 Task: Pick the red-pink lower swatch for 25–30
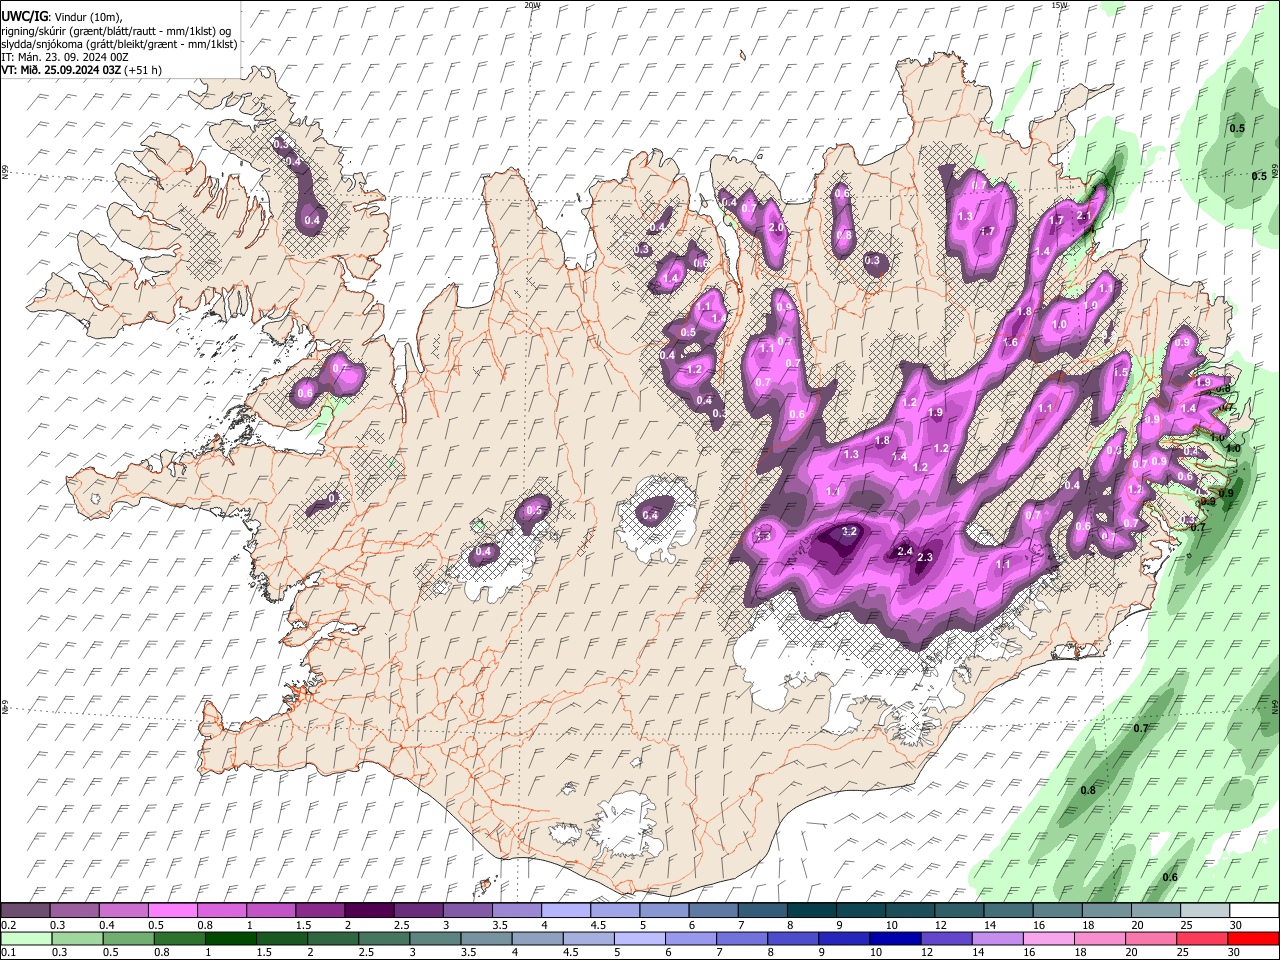(x=1201, y=939)
